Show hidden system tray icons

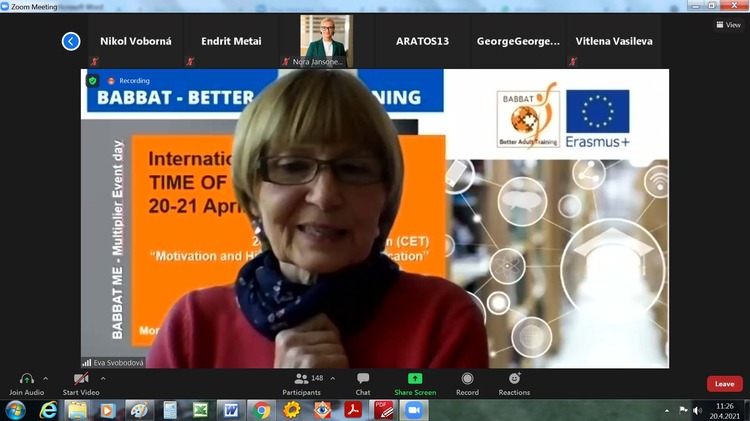pos(667,411)
